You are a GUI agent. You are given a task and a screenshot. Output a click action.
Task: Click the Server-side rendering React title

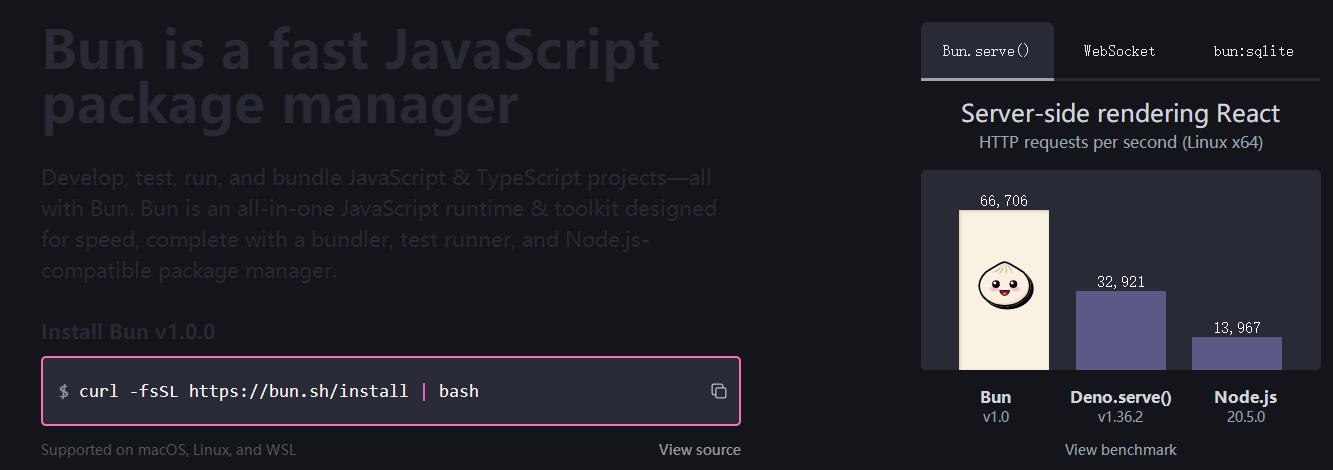(x=1120, y=113)
